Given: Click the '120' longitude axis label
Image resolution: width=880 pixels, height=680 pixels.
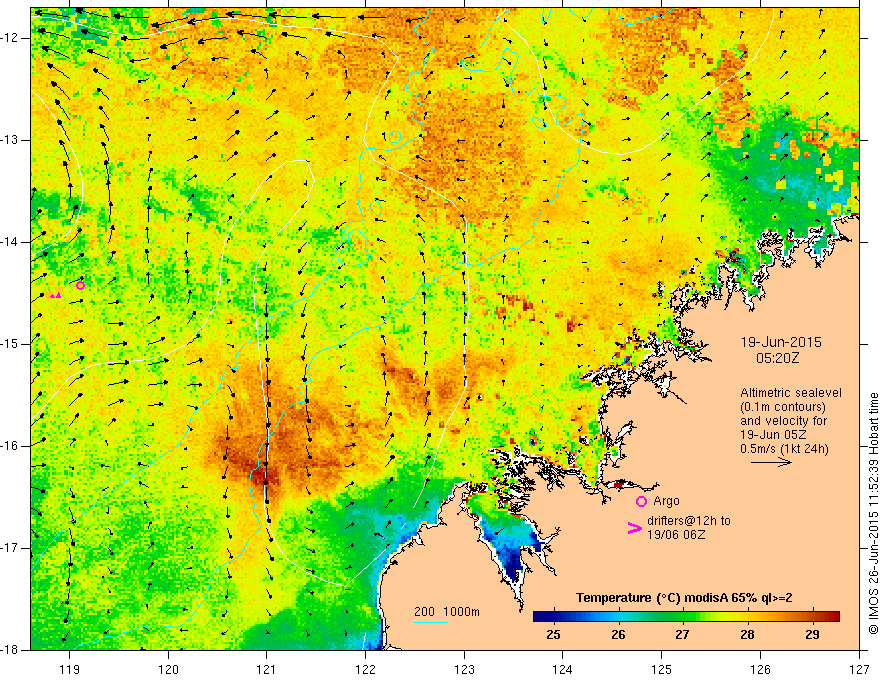Looking at the screenshot, I should (168, 669).
